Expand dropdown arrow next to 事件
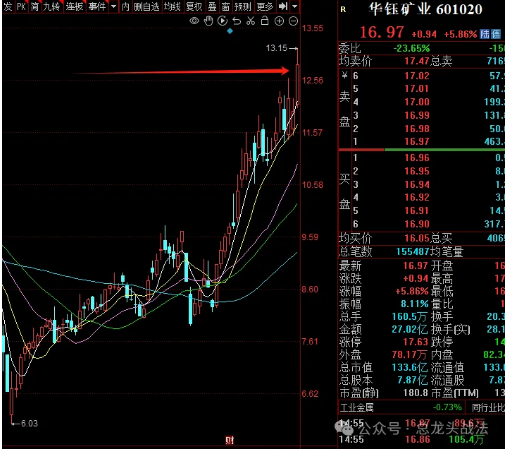This screenshot has width=506, height=449. point(114,6)
